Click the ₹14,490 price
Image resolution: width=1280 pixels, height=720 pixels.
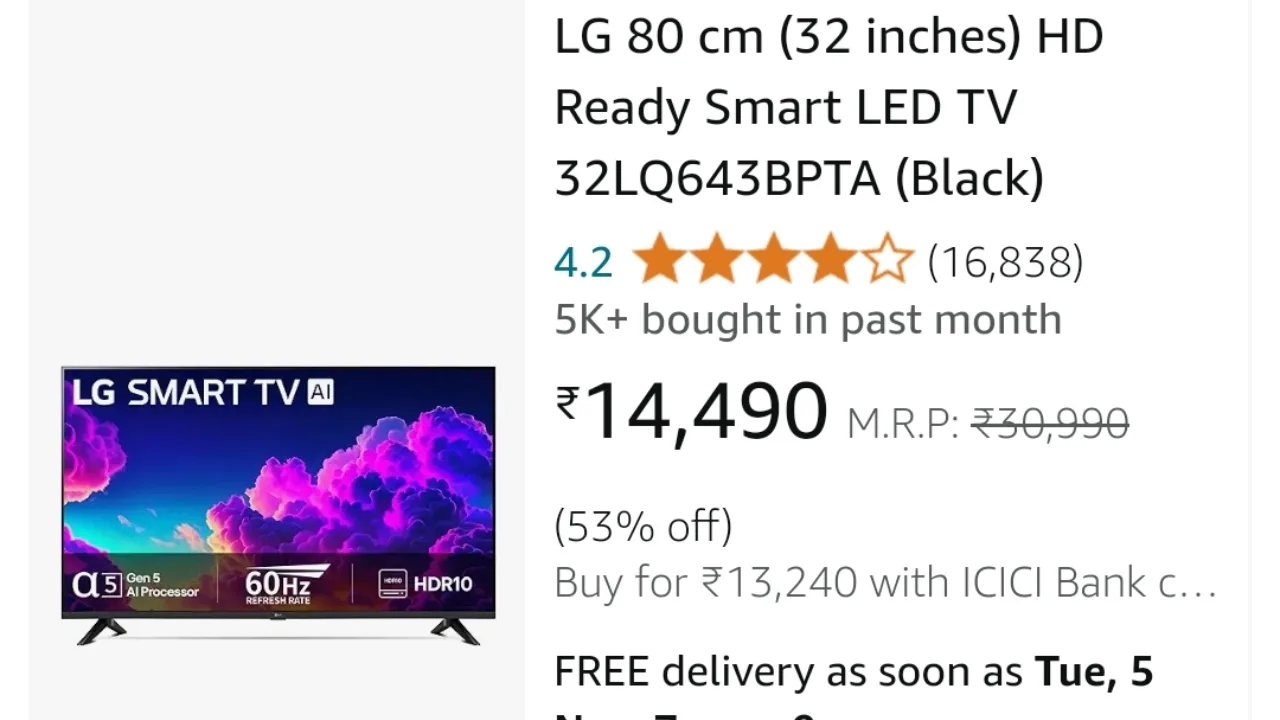[x=691, y=410]
